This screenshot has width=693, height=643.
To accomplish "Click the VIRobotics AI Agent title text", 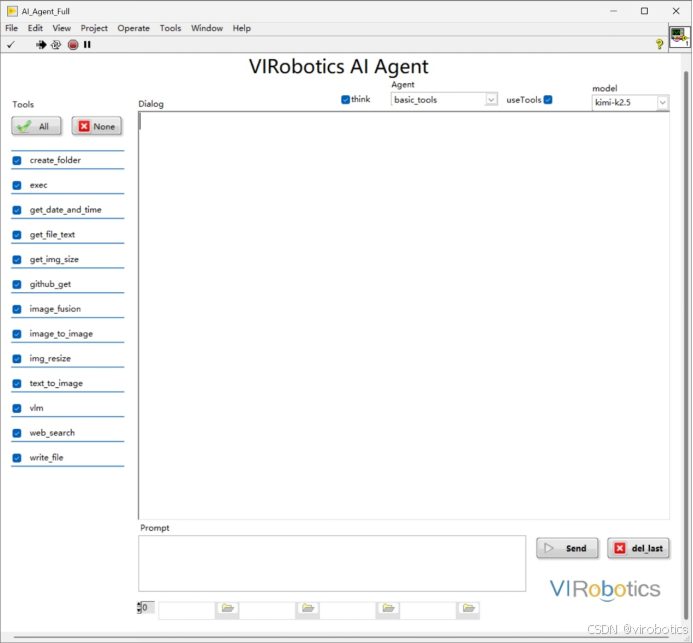I will pyautogui.click(x=339, y=67).
